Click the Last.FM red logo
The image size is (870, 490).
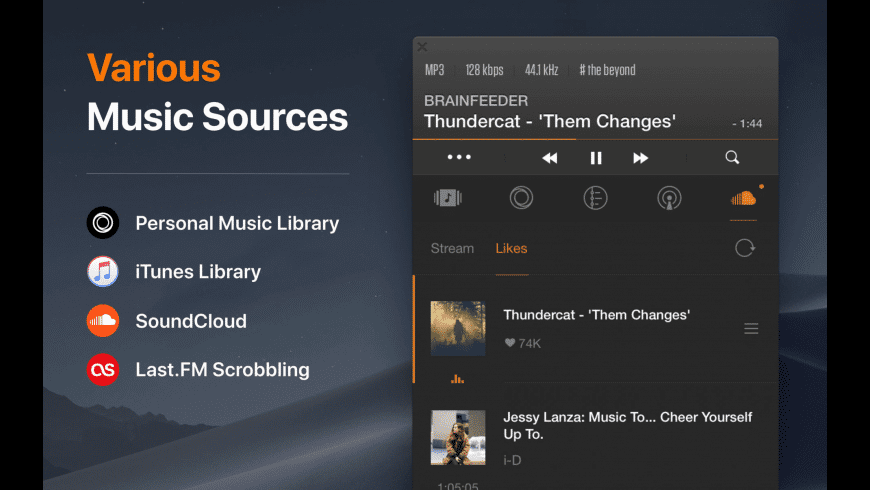[x=103, y=370]
